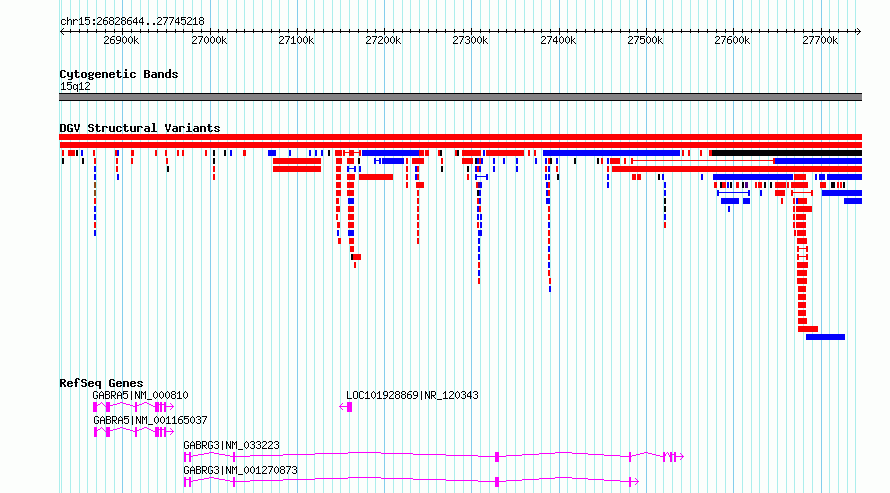This screenshot has height=493, width=890.
Task: Click the left arrowhead of the coordinate ruler
Action: (62, 31)
